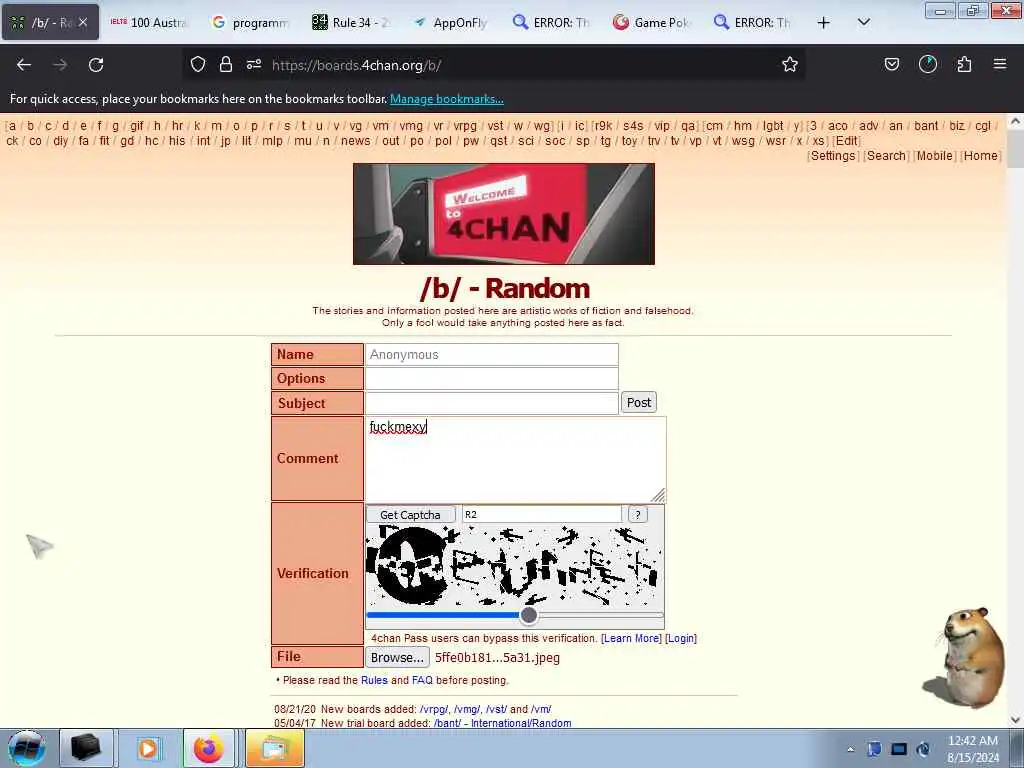Click the Name field showing Anonymous
The width and height of the screenshot is (1024, 768).
tap(491, 355)
